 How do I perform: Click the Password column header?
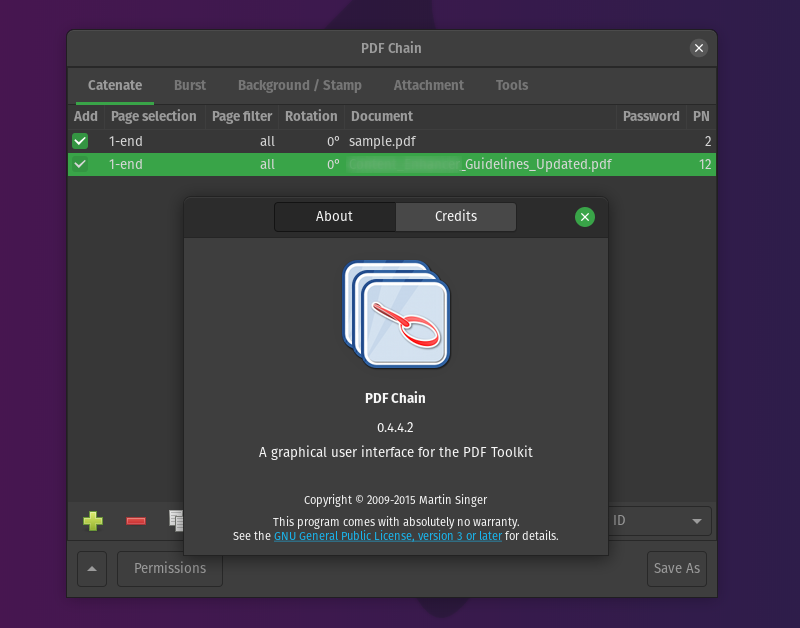[x=651, y=116]
